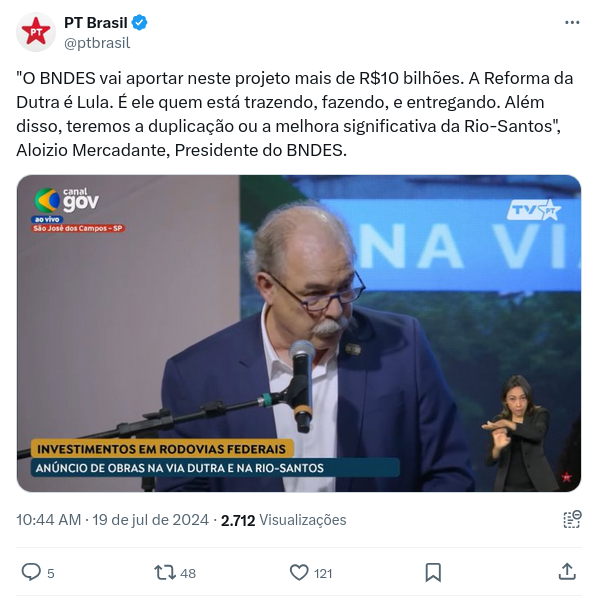
Task: Toggle the bookmark icon for this tweet
Action: coord(433,572)
